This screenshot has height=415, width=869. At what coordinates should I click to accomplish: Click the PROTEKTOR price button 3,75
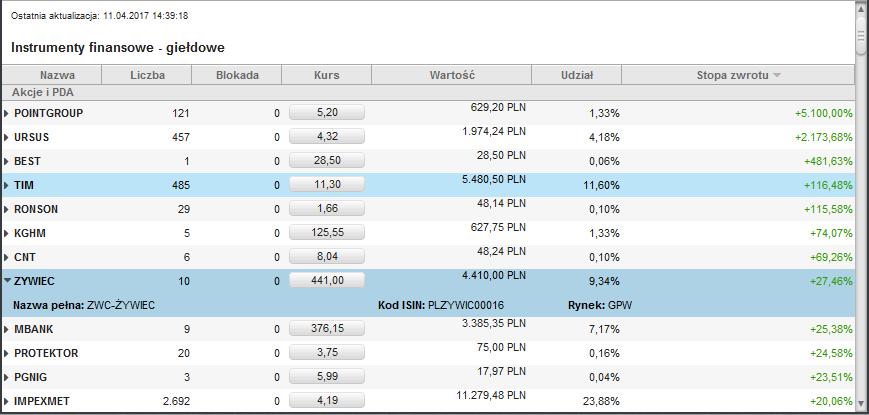[x=327, y=352]
